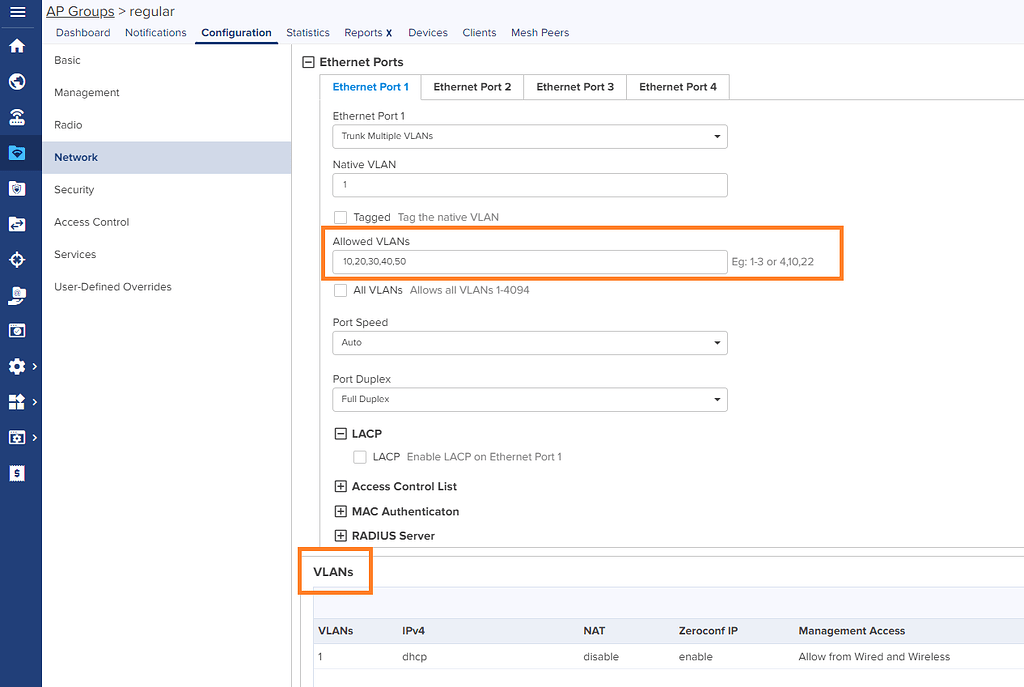The width and height of the screenshot is (1024, 687).
Task: Check the All VLANs checkbox
Action: click(x=340, y=290)
